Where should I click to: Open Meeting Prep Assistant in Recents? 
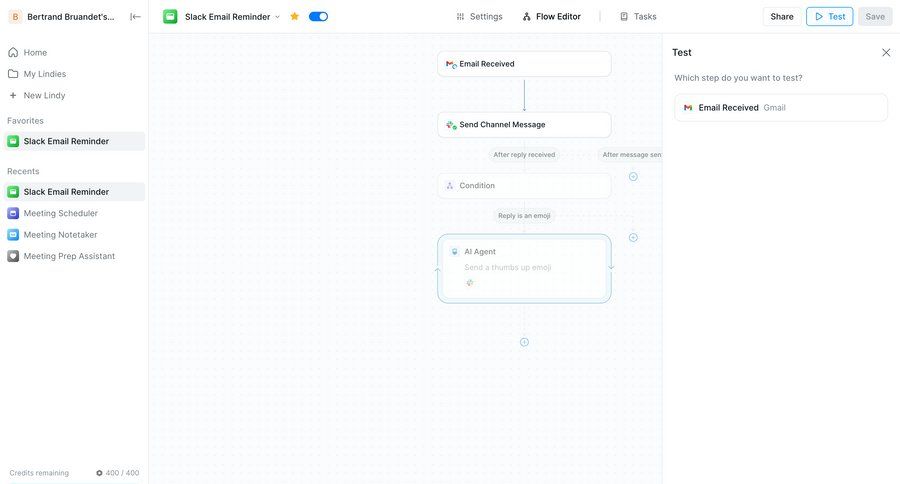pyautogui.click(x=74, y=256)
